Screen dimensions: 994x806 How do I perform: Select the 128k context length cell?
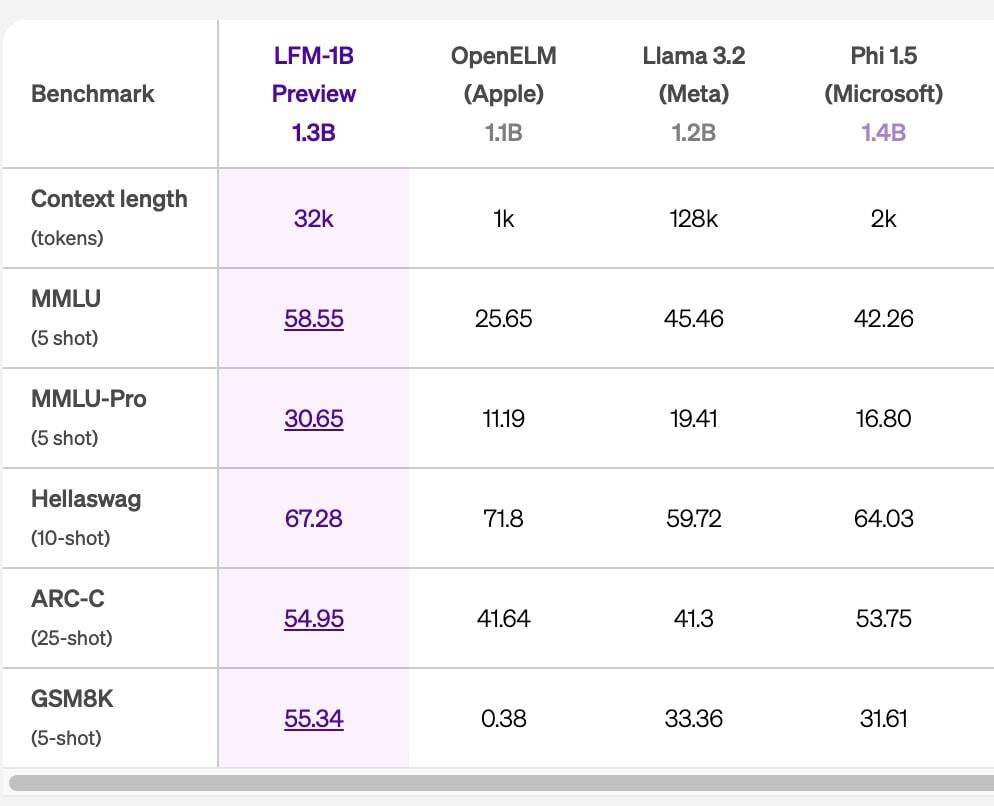pos(693,218)
